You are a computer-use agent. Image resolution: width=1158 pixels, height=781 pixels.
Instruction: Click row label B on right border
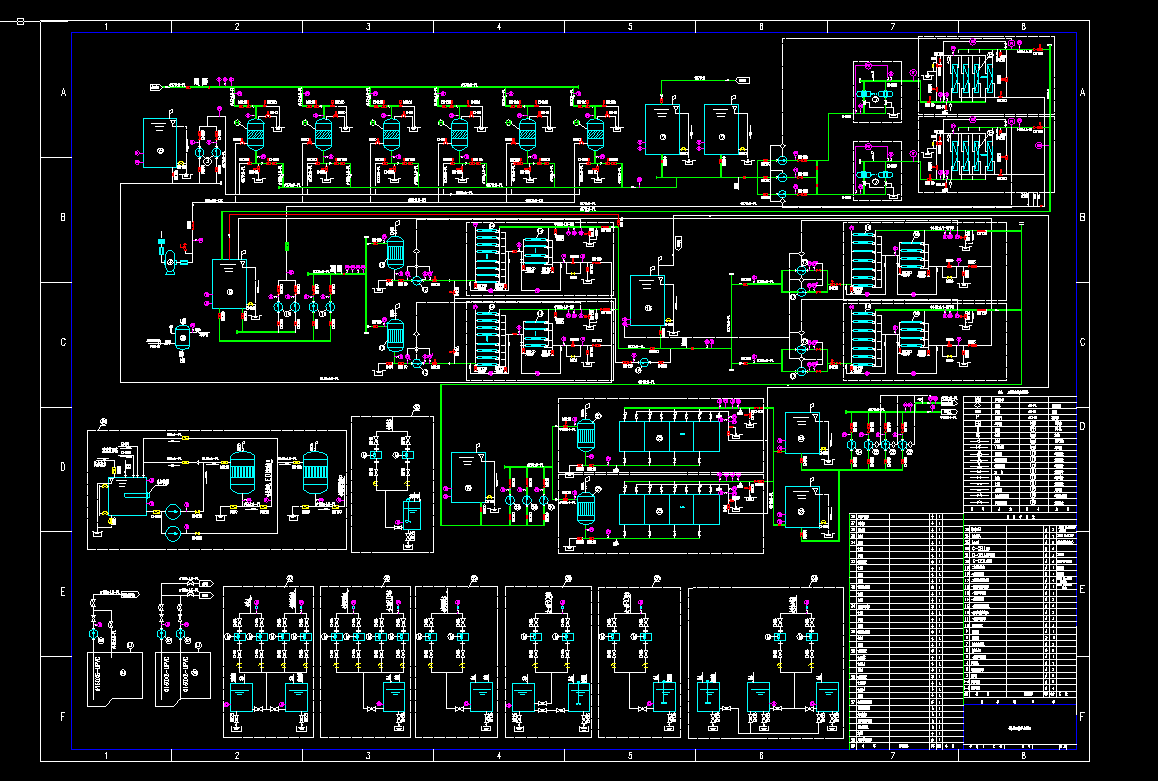pyautogui.click(x=1083, y=217)
